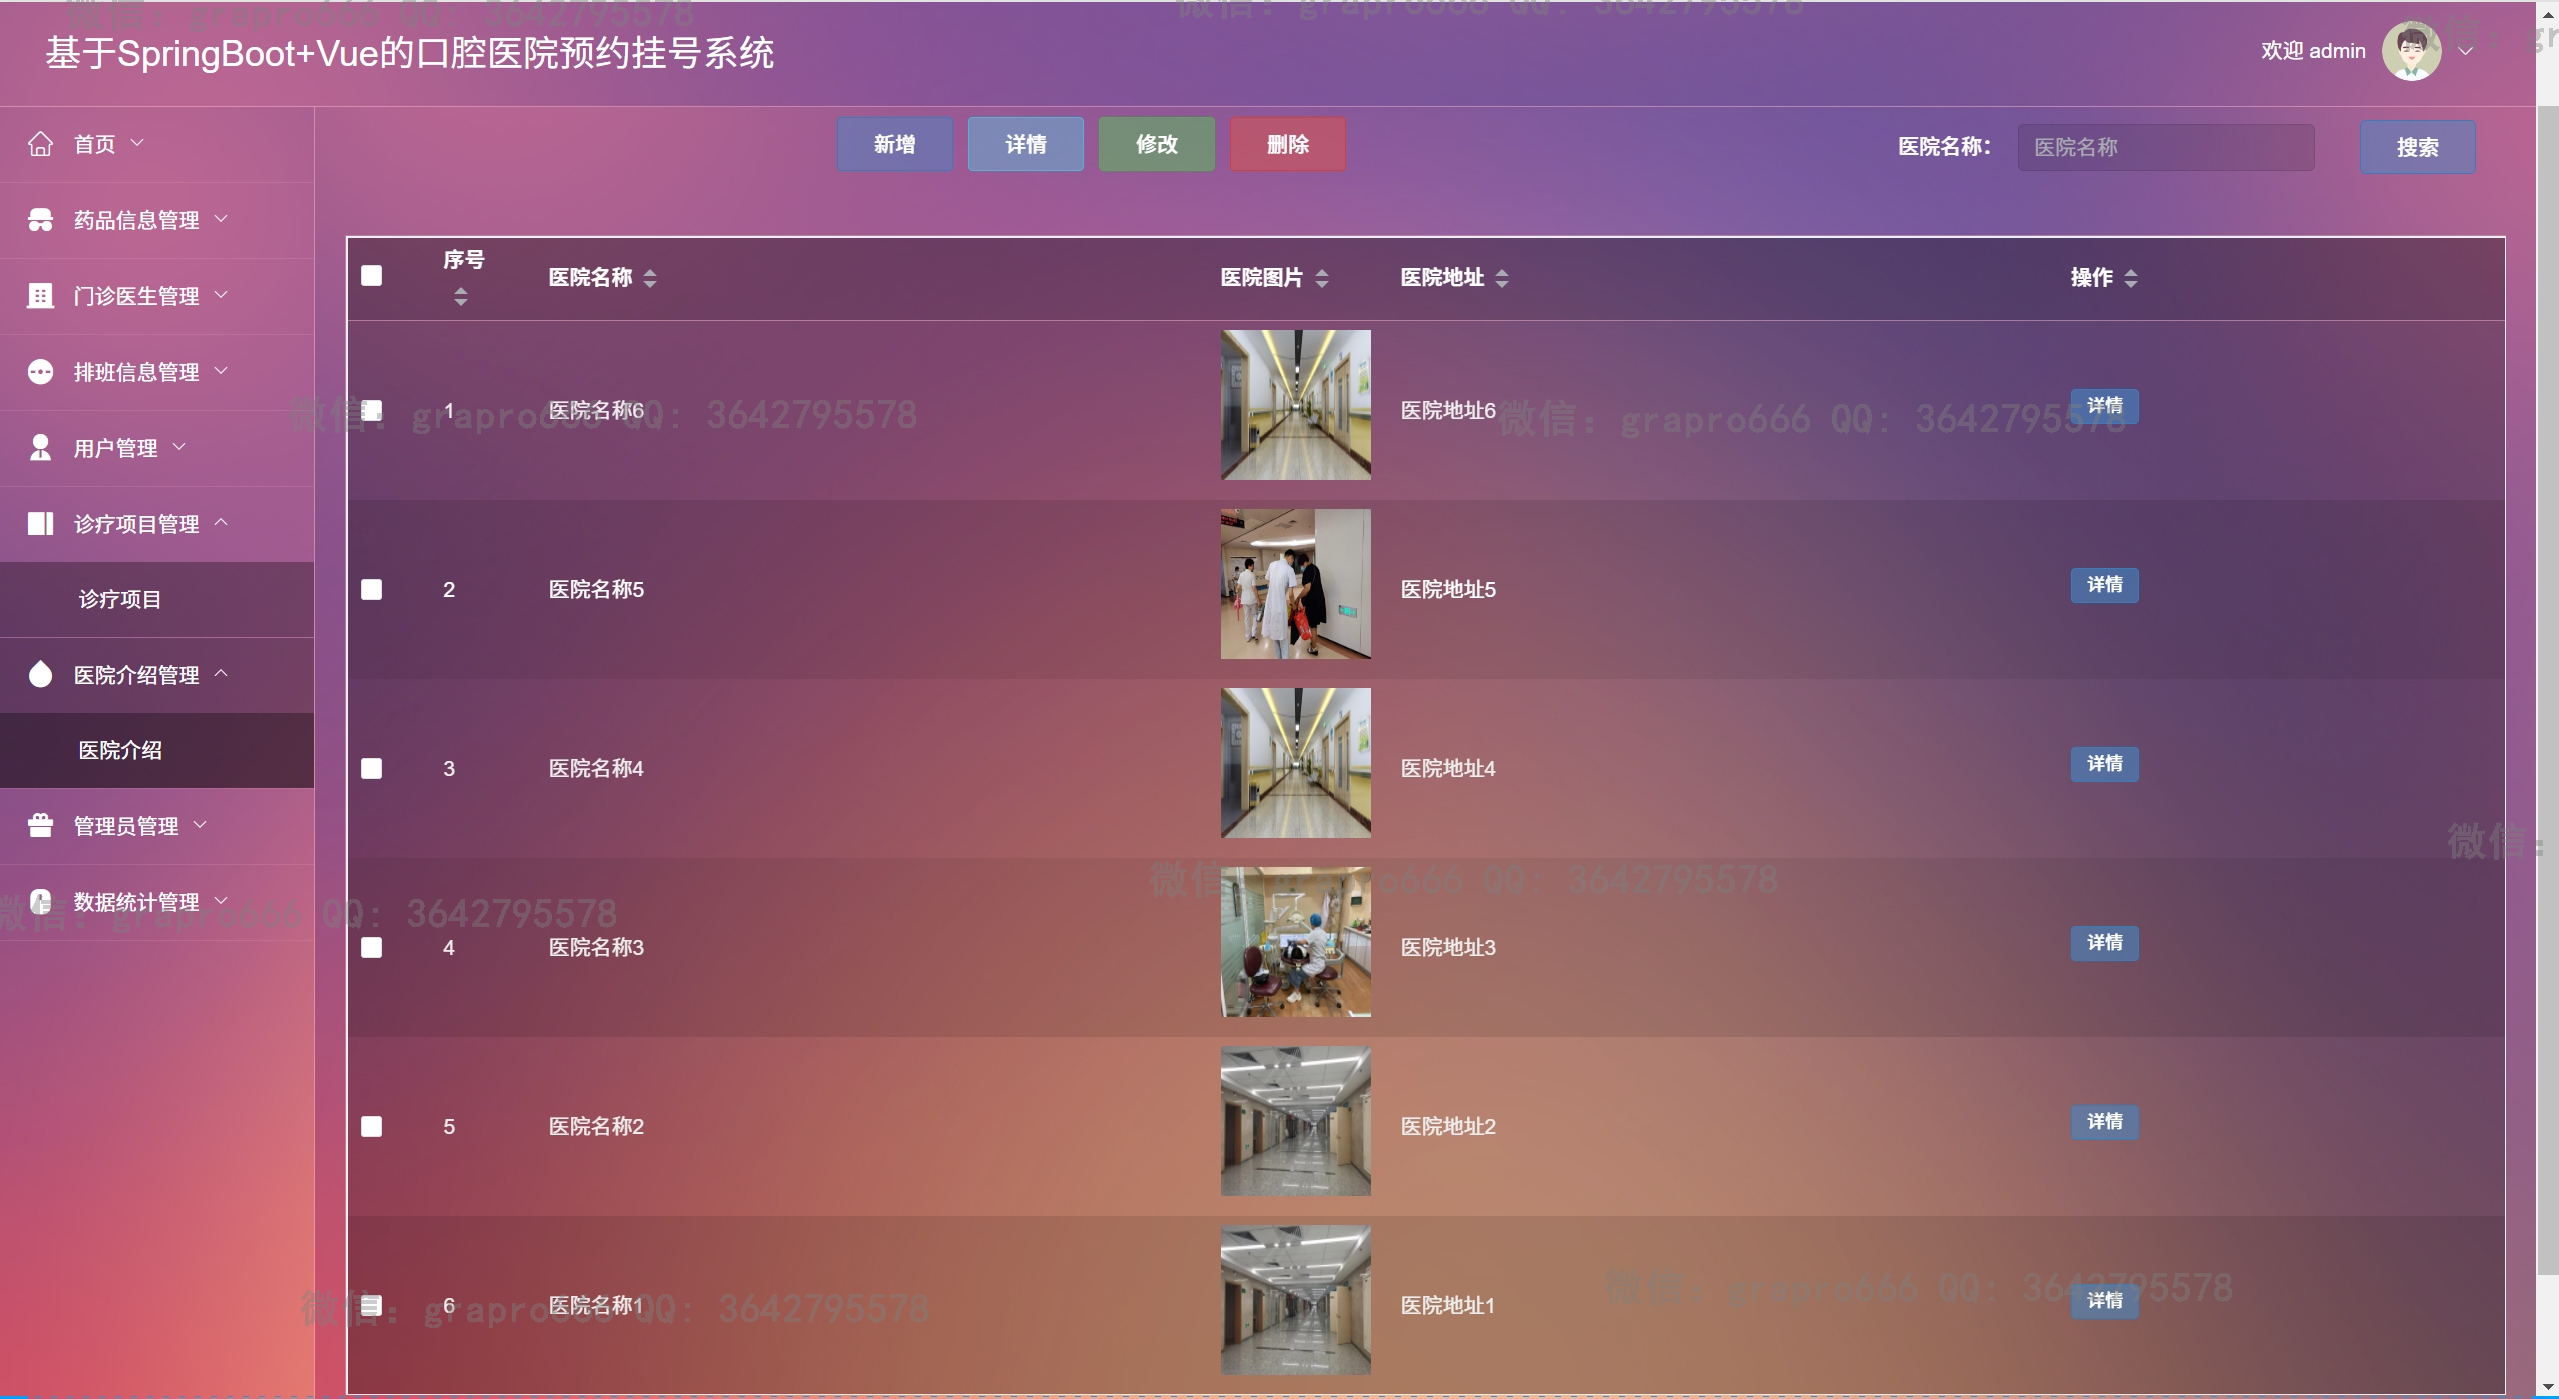
Task: Open the 诊疗项目 submenu item
Action: [x=120, y=600]
